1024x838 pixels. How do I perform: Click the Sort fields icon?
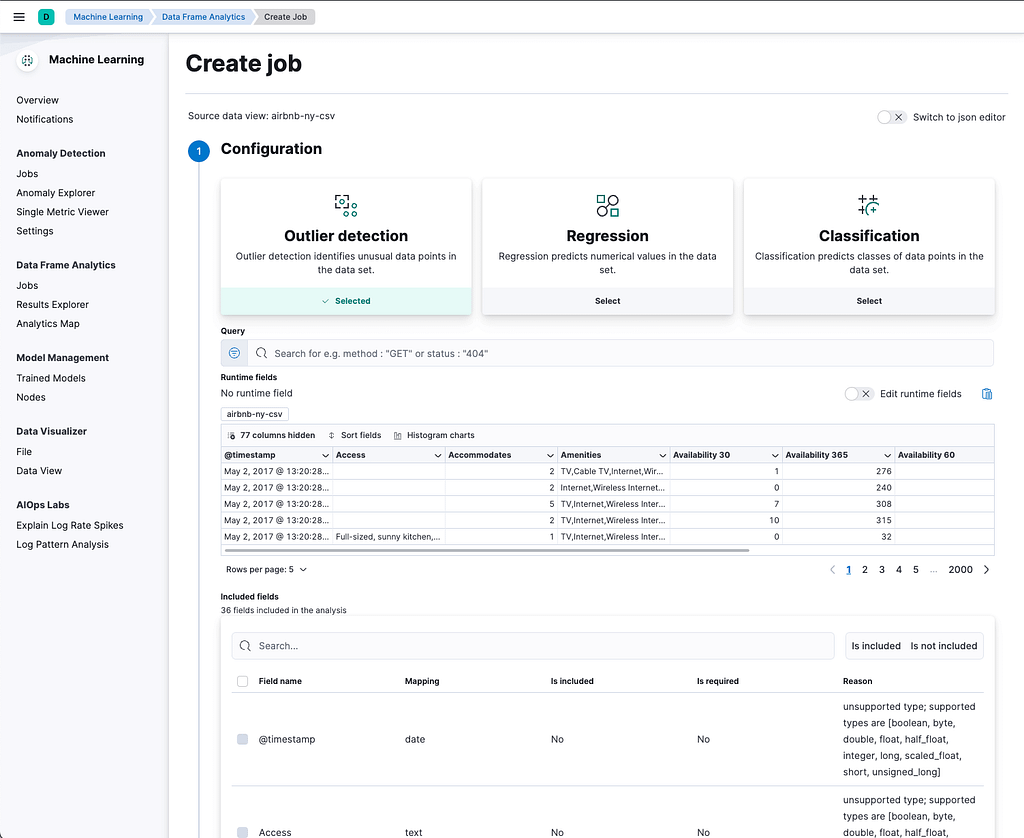coord(332,436)
